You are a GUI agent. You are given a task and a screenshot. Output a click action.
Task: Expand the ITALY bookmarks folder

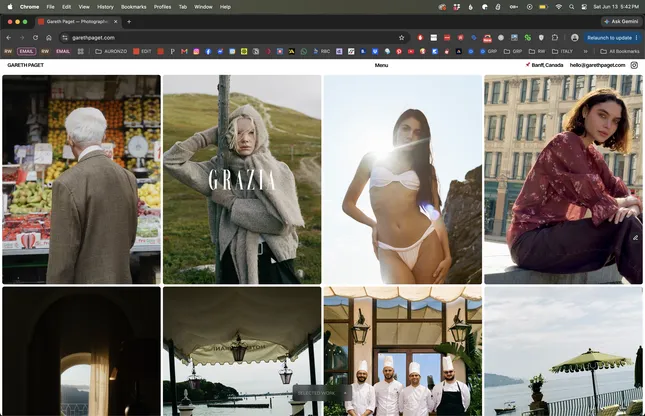[562, 51]
